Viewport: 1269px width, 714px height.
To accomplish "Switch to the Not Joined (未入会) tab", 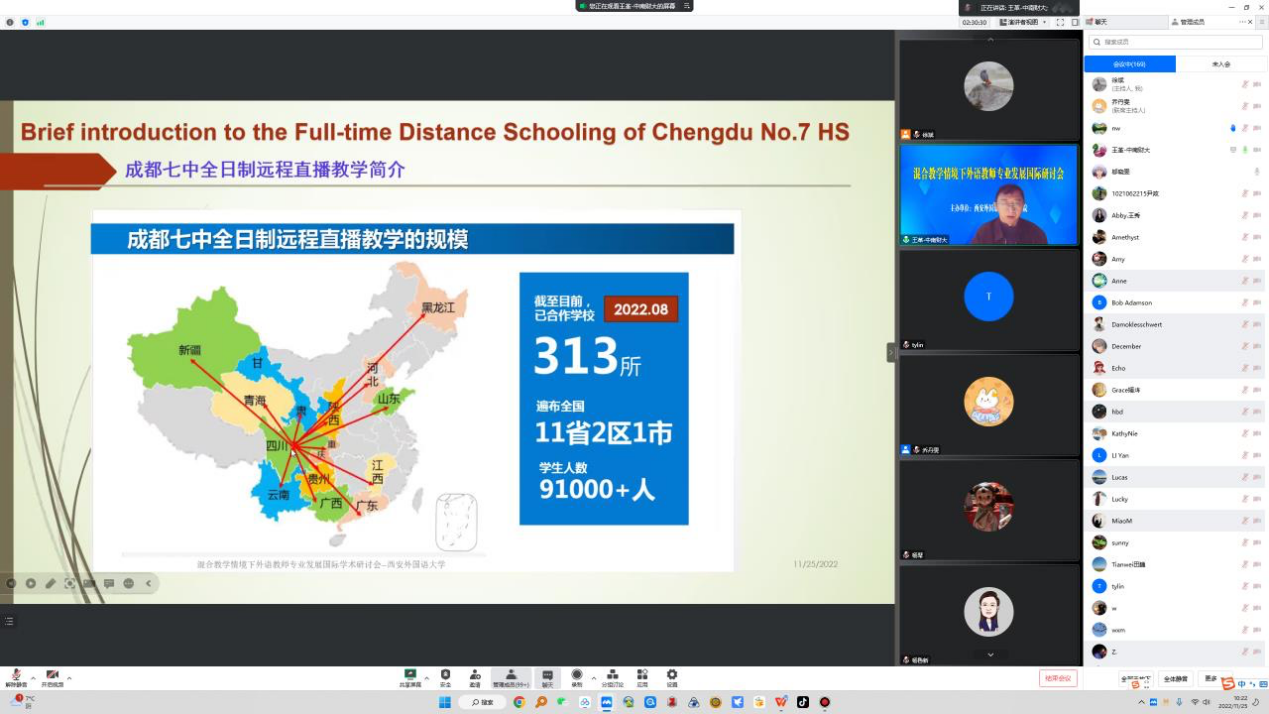I will [1221, 64].
